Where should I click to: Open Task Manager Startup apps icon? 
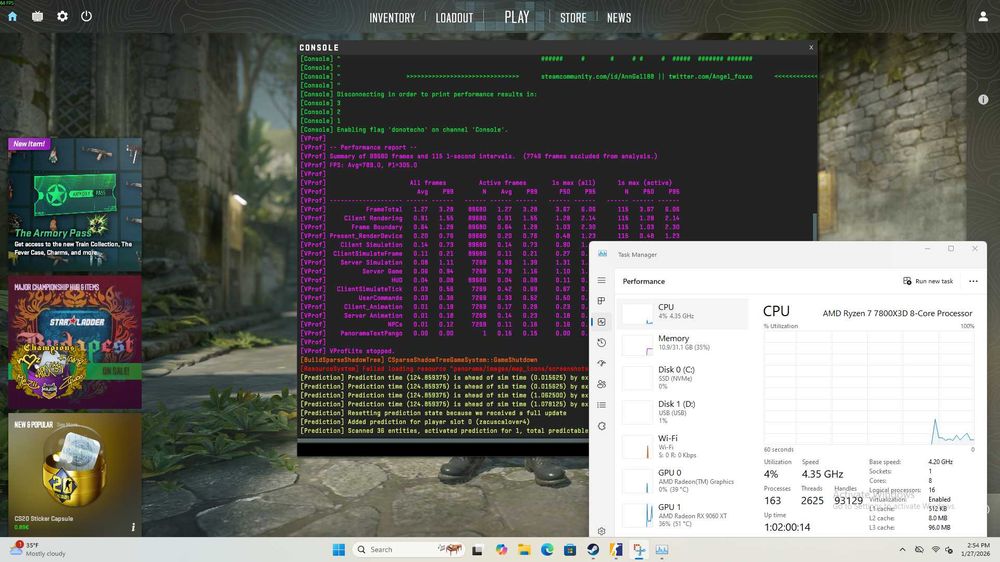click(601, 364)
